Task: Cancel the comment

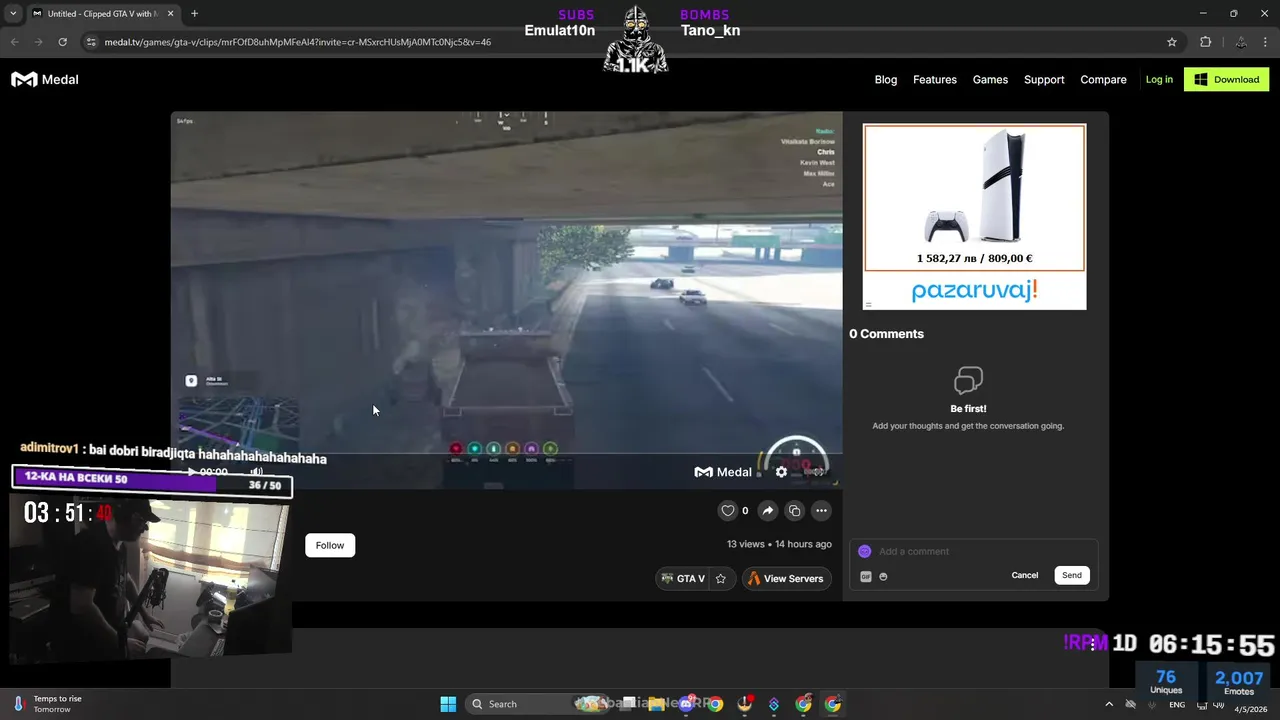Action: coord(1025,575)
